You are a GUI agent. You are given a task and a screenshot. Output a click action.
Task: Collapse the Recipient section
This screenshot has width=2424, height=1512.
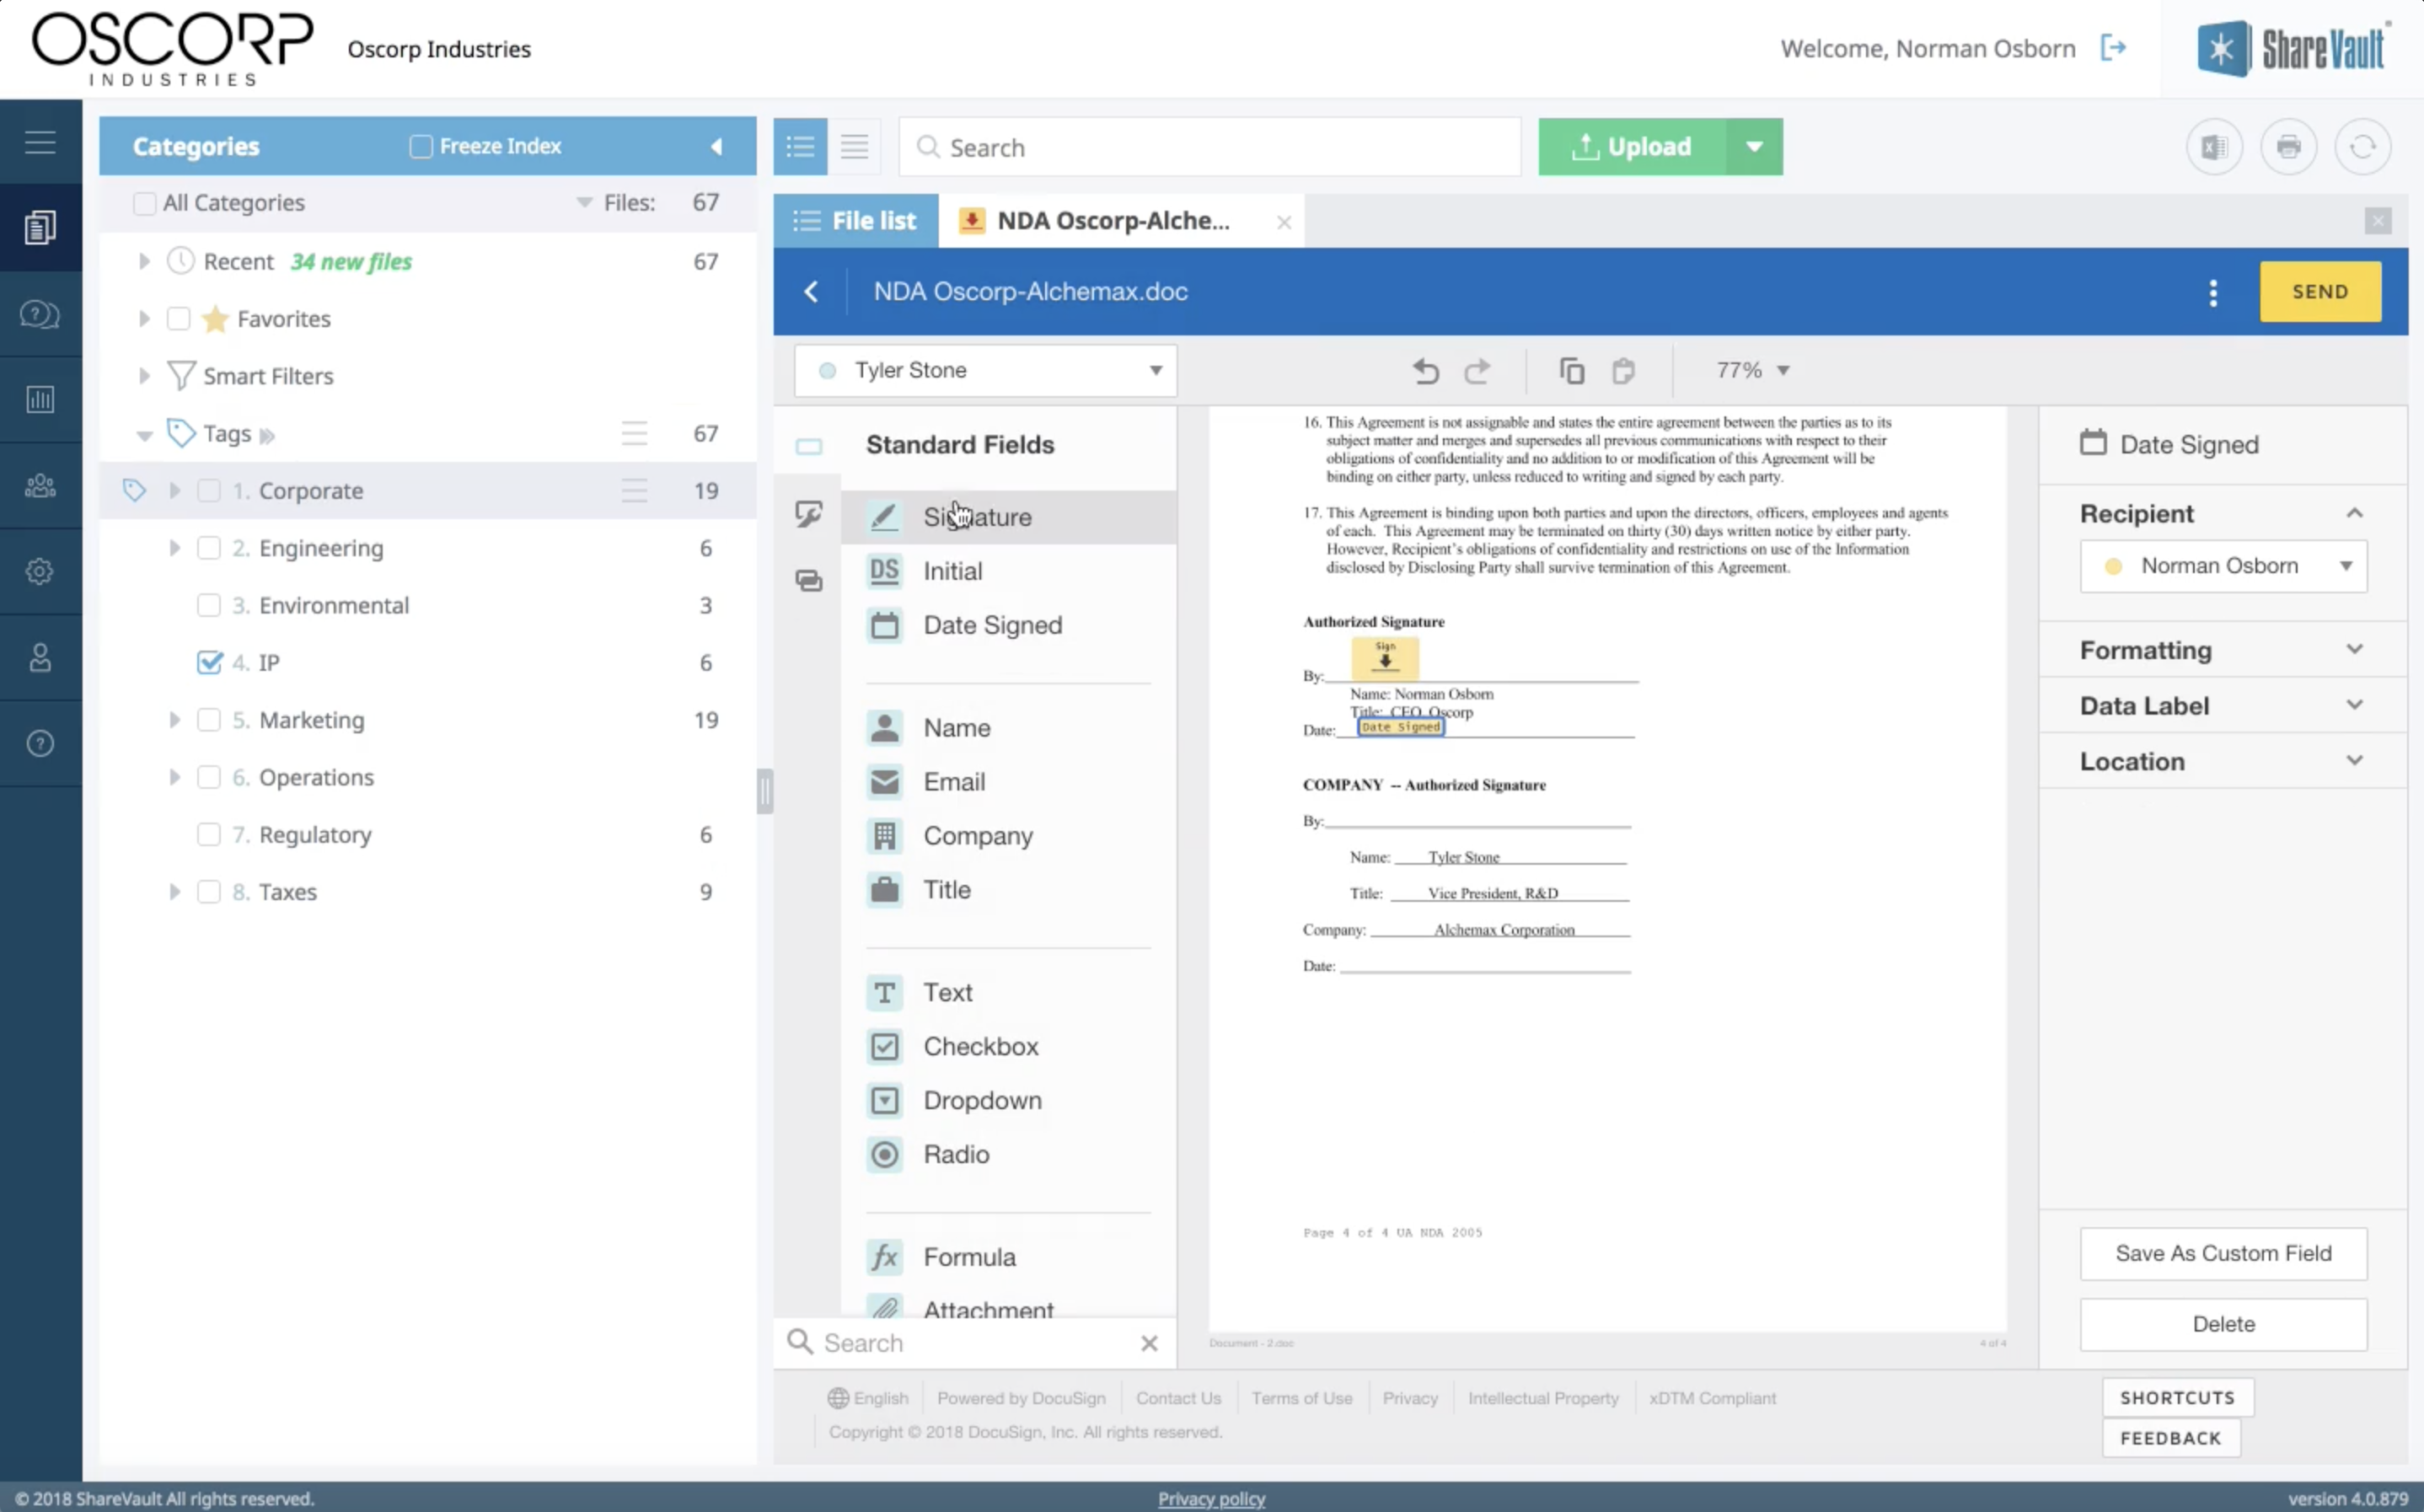(x=2355, y=513)
